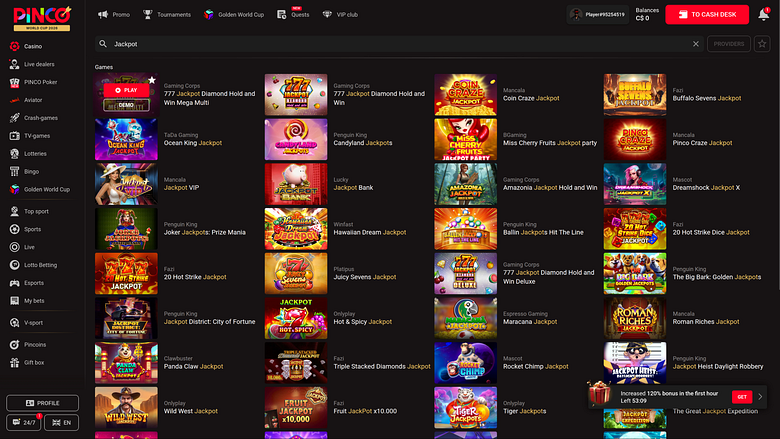The width and height of the screenshot is (780, 439).
Task: Open Live dealers in sidebar
Action: (x=32, y=64)
